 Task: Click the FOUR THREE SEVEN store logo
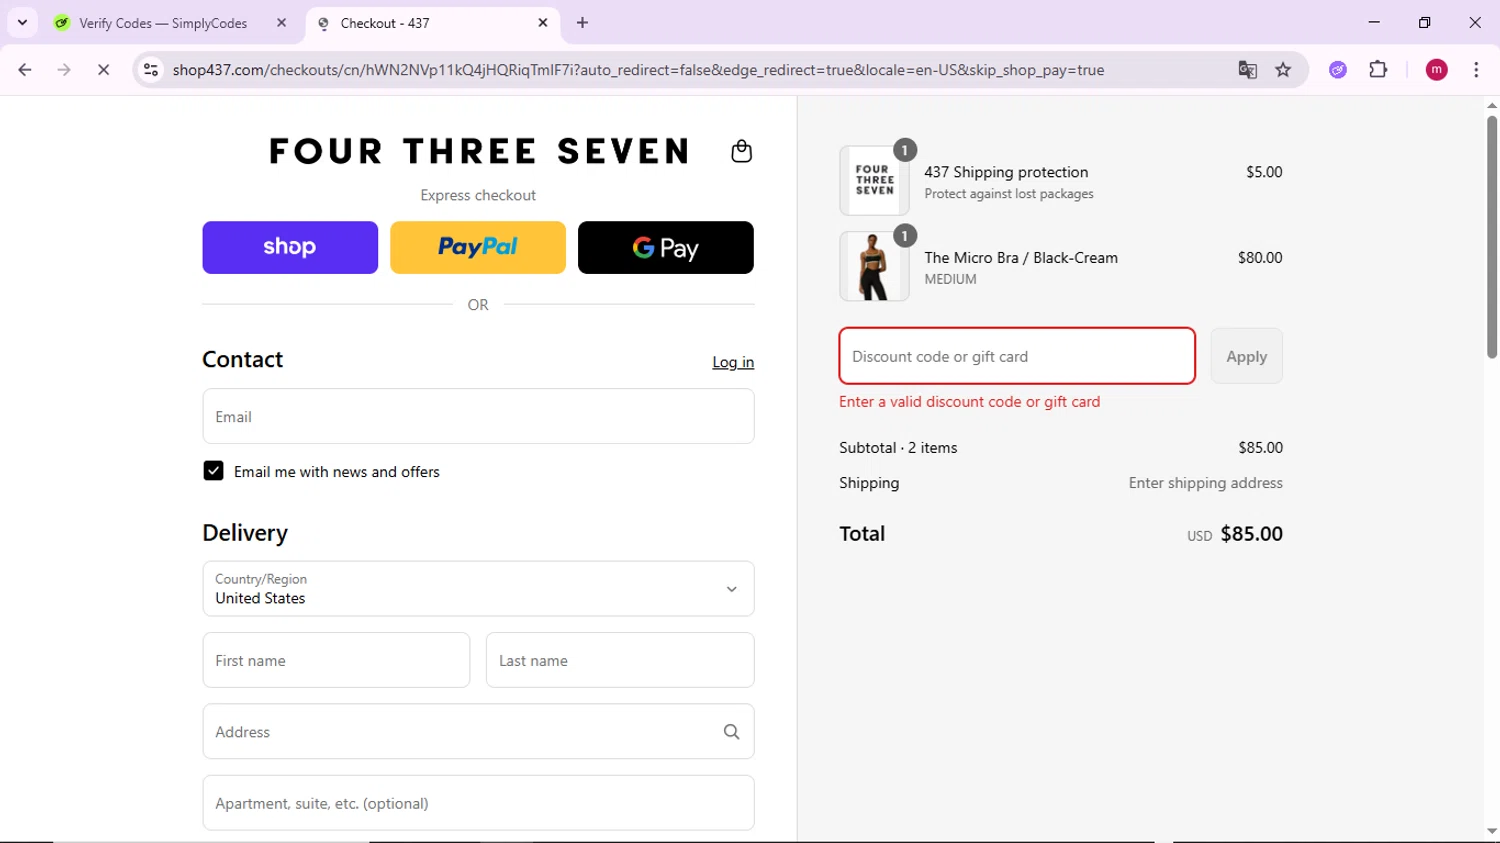[x=479, y=151]
